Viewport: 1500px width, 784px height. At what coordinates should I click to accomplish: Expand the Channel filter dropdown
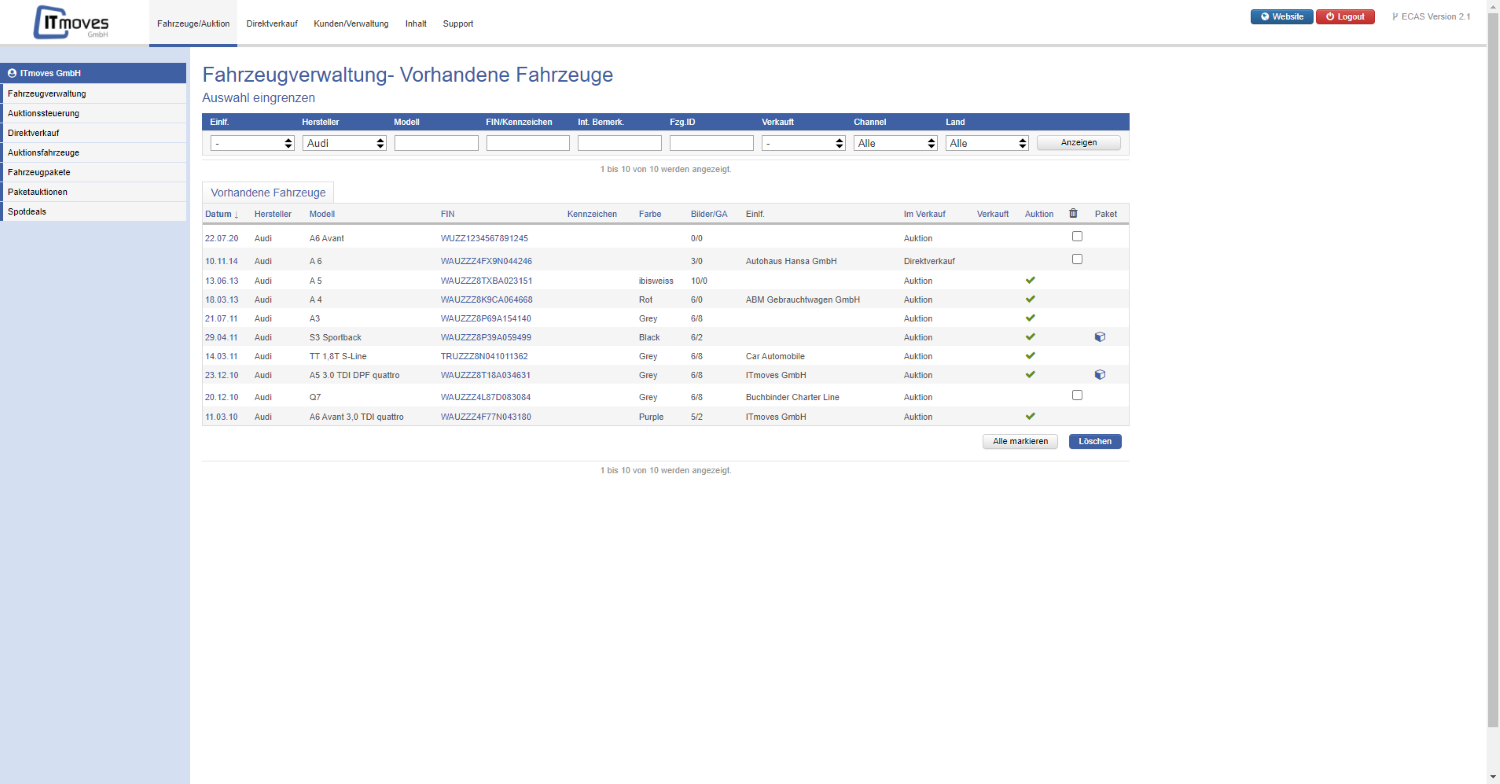895,143
